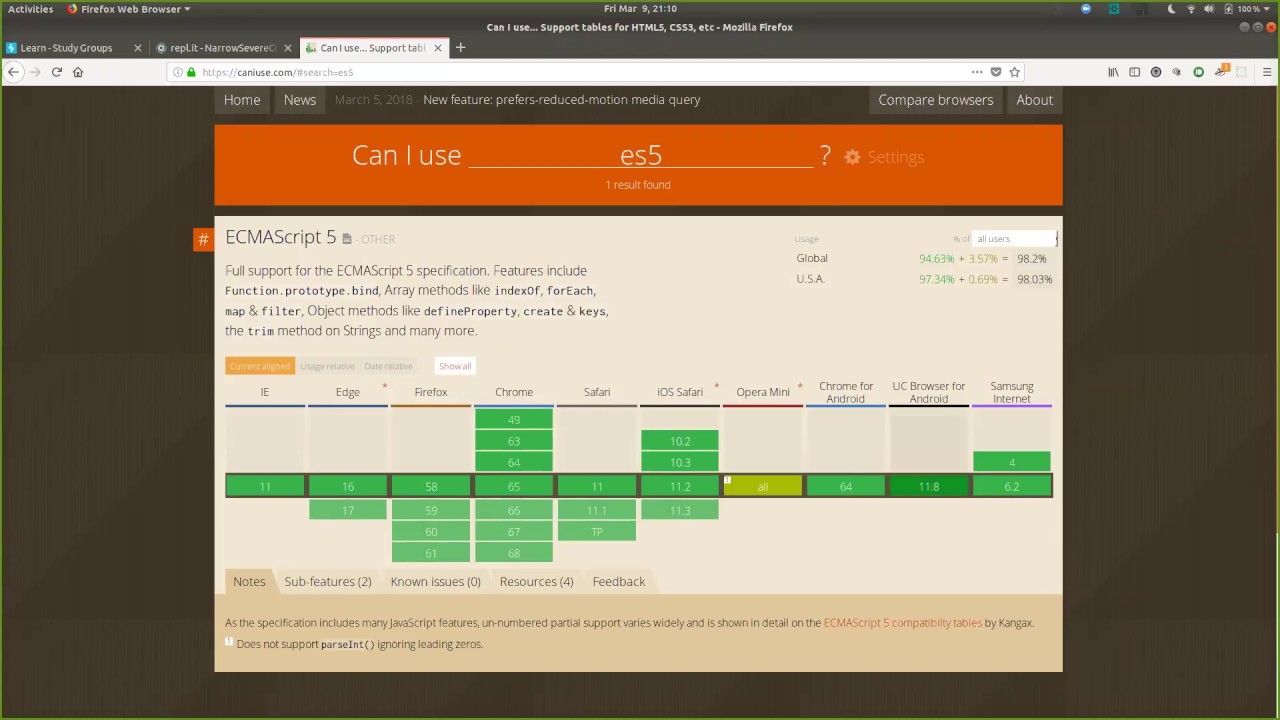The width and height of the screenshot is (1280, 720).
Task: Click the prefers-reduced-motion news headline
Action: (561, 100)
